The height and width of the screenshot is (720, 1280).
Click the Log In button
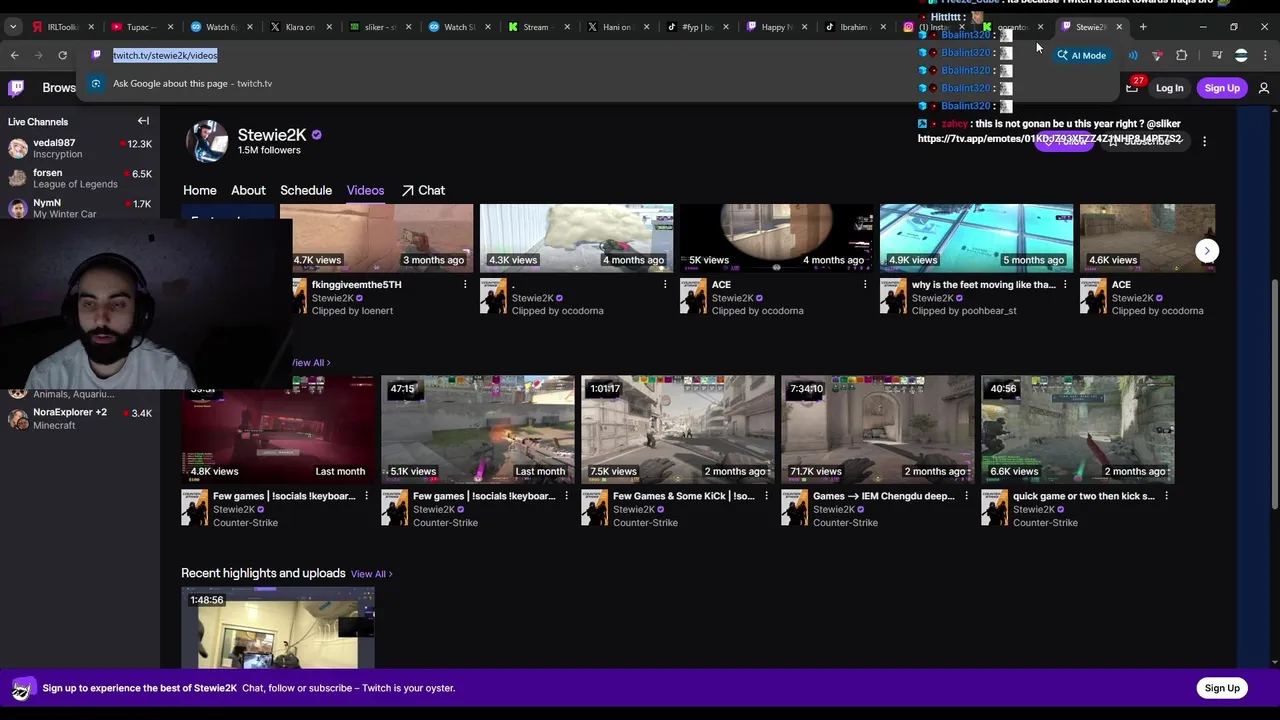tap(1169, 88)
